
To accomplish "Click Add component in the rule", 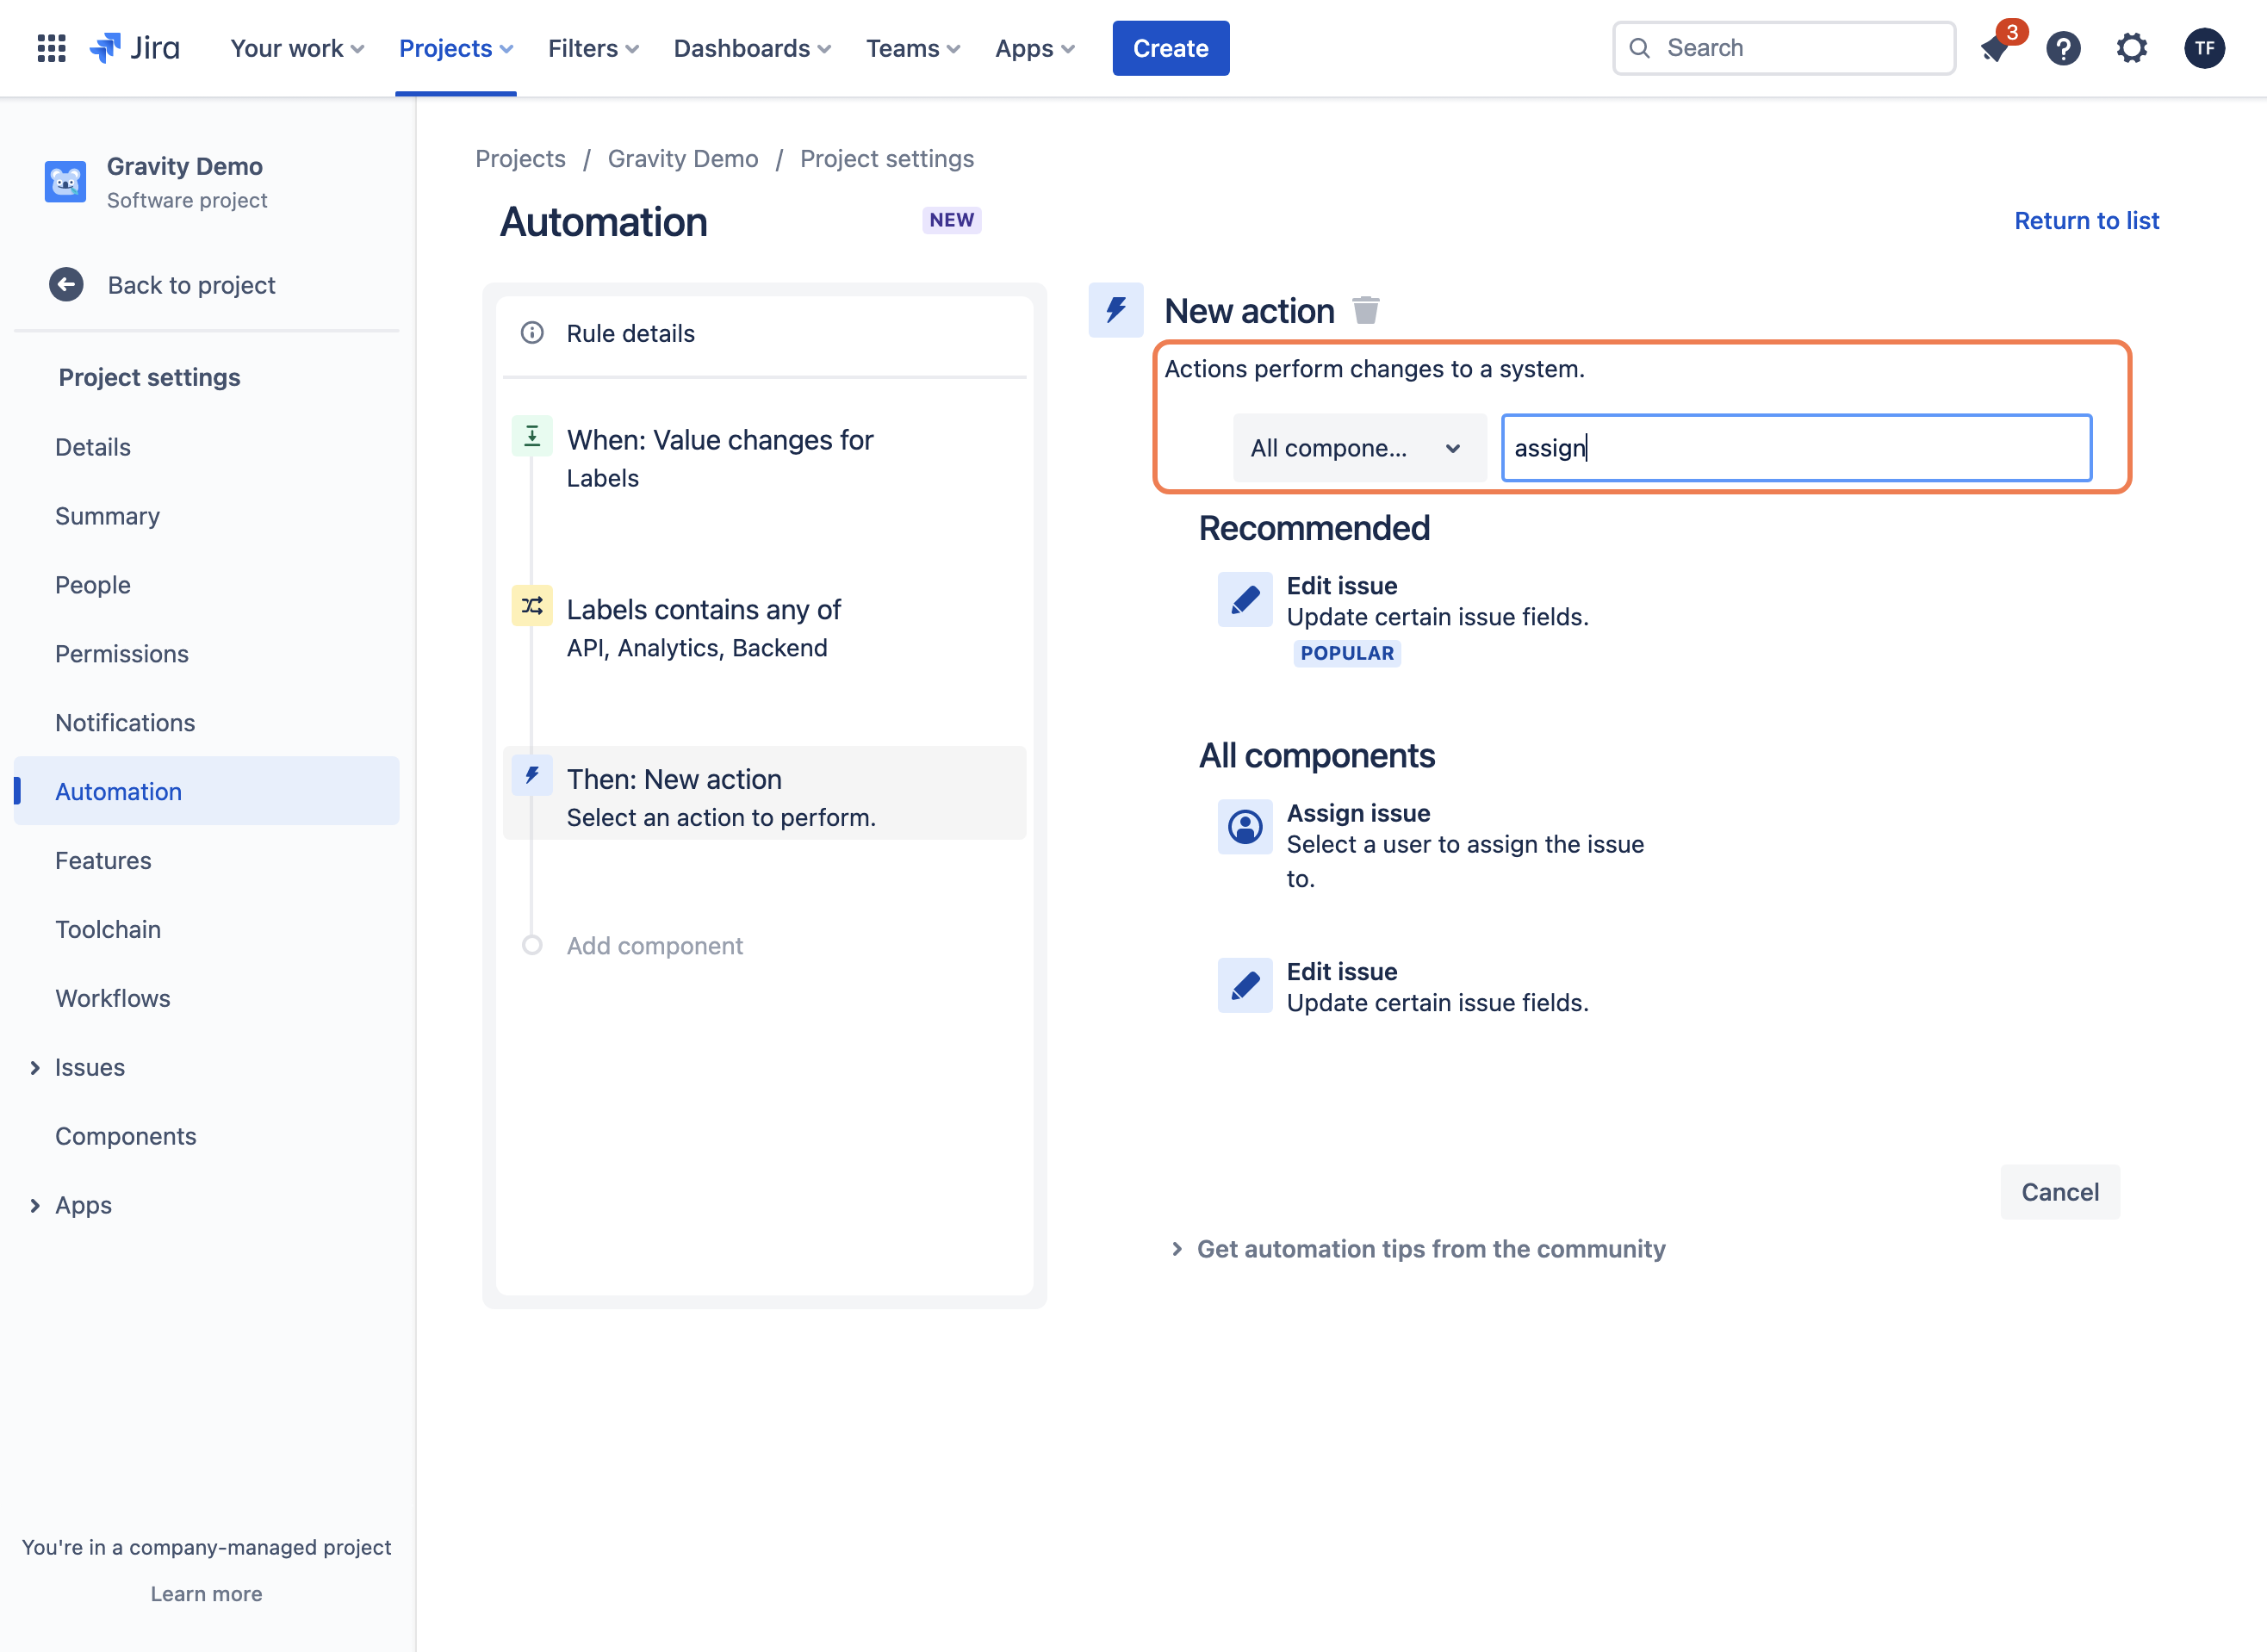I will (654, 946).
